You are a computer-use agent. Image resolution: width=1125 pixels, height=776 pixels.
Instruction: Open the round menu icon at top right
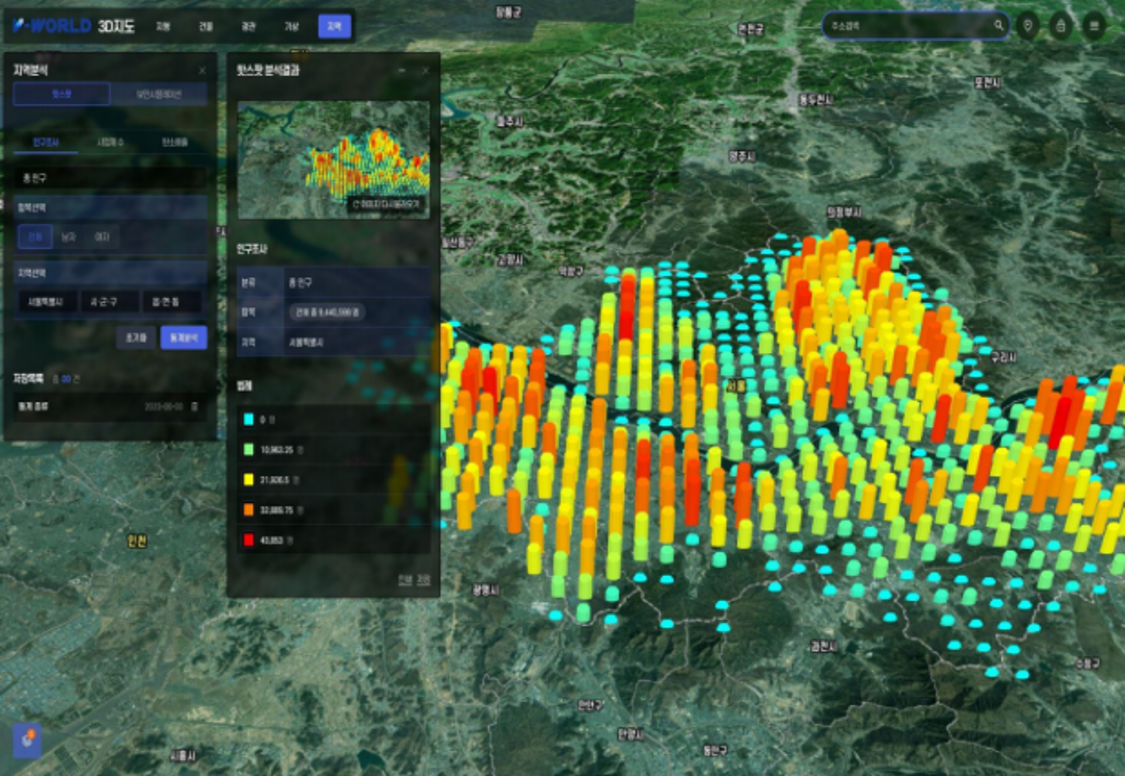(x=1094, y=26)
